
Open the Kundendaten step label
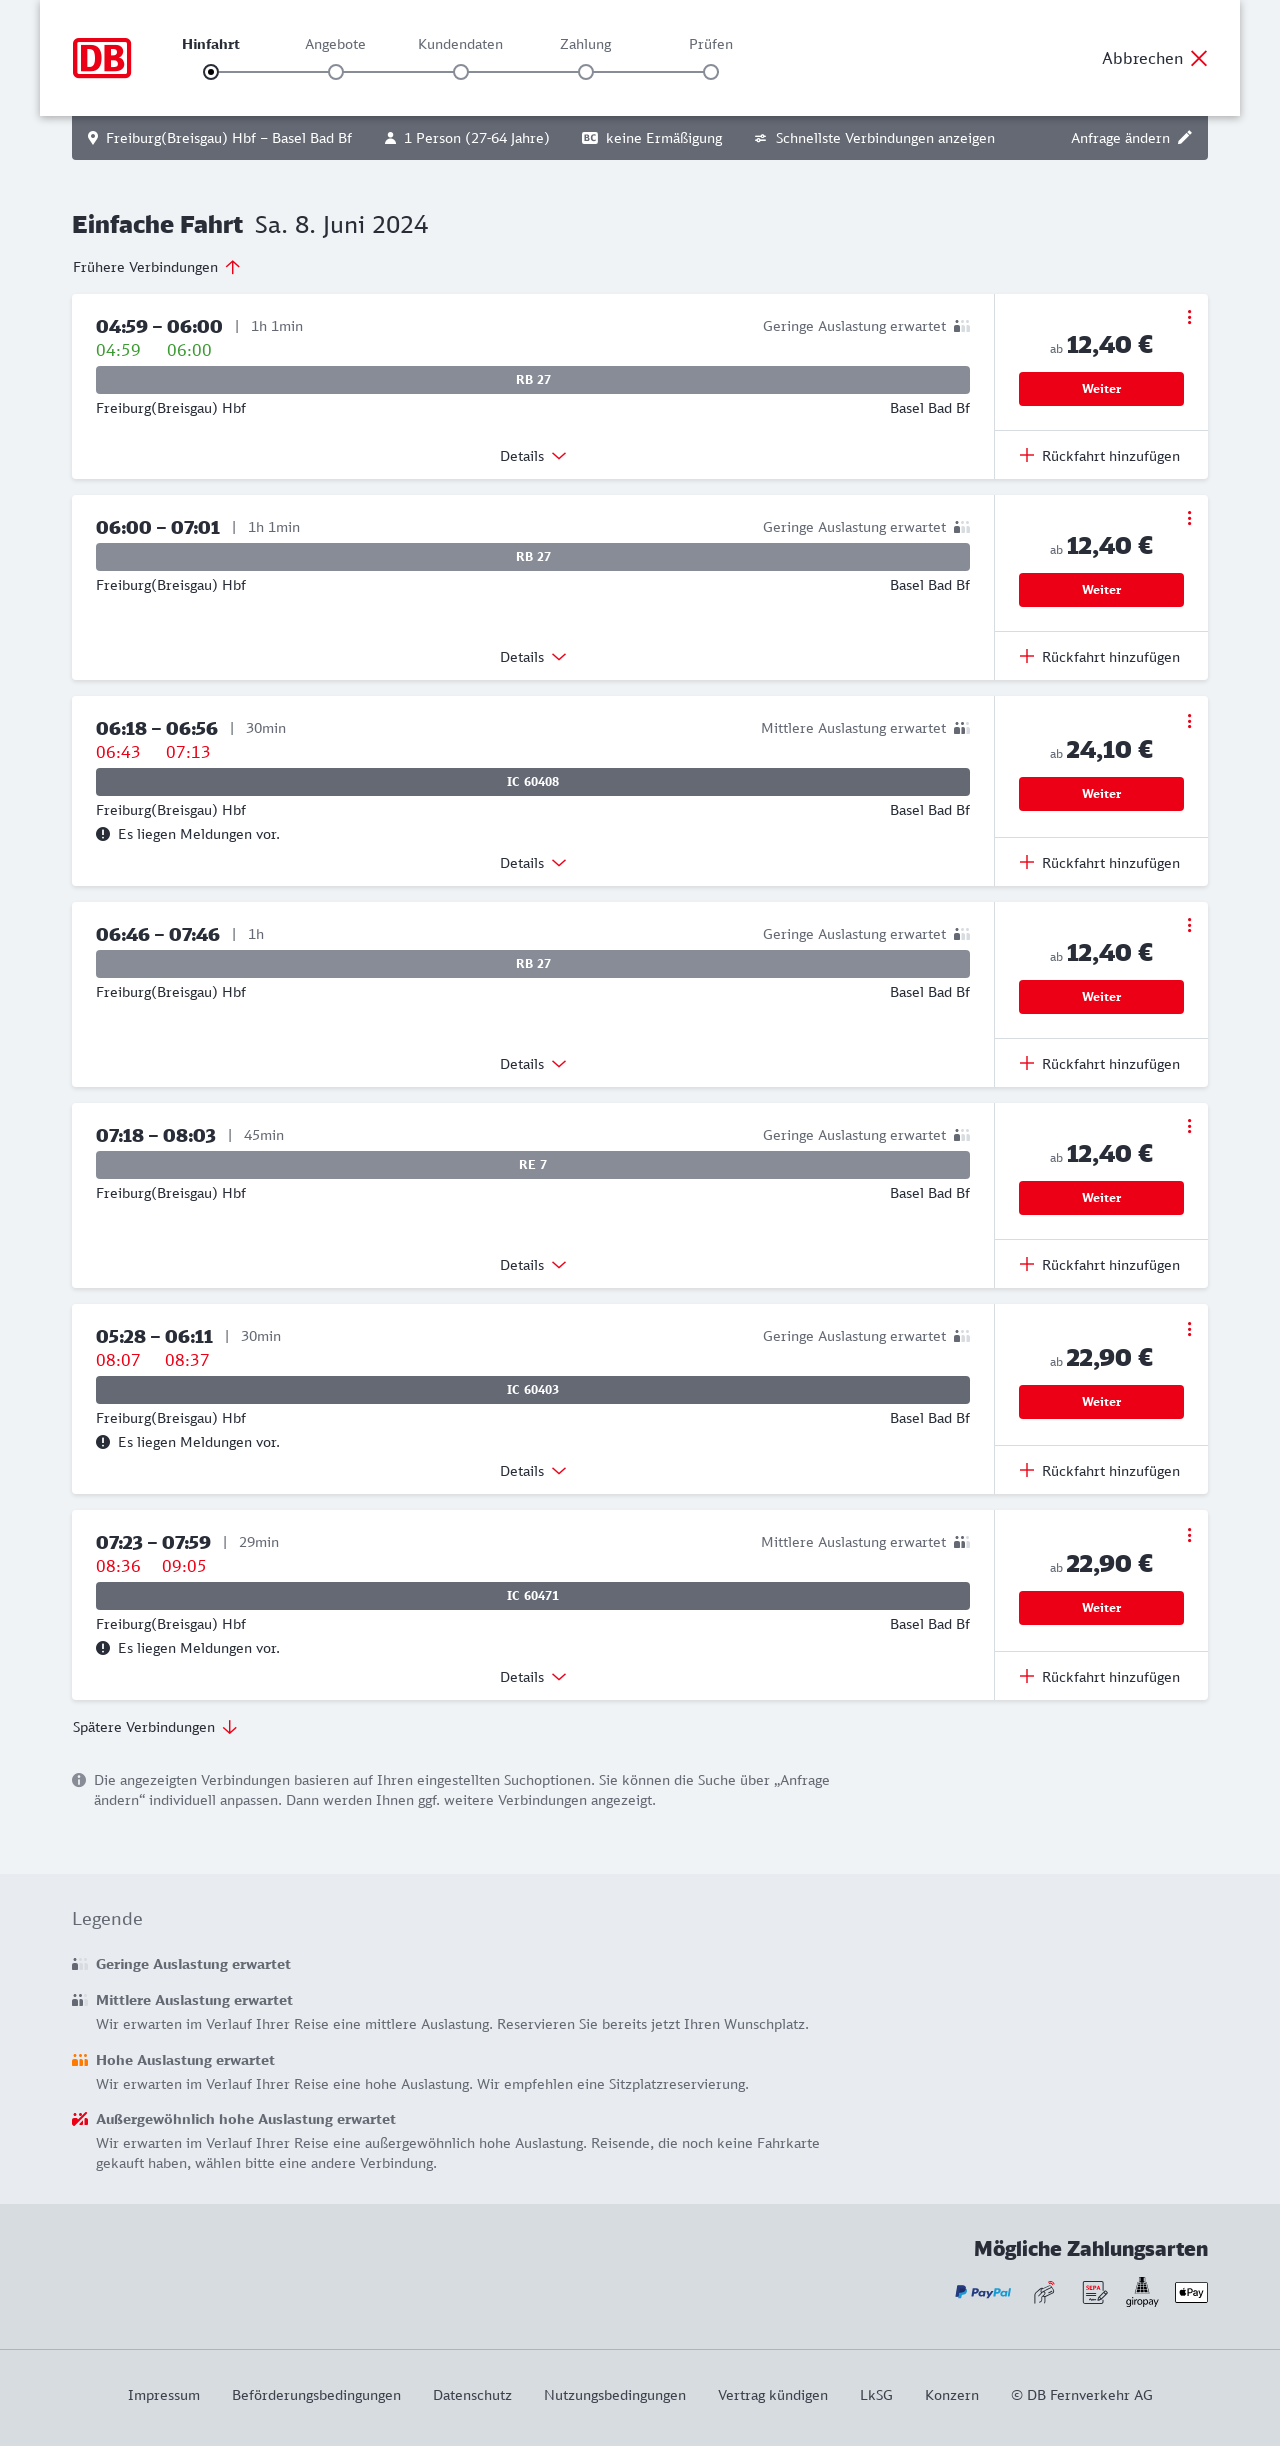tap(460, 44)
